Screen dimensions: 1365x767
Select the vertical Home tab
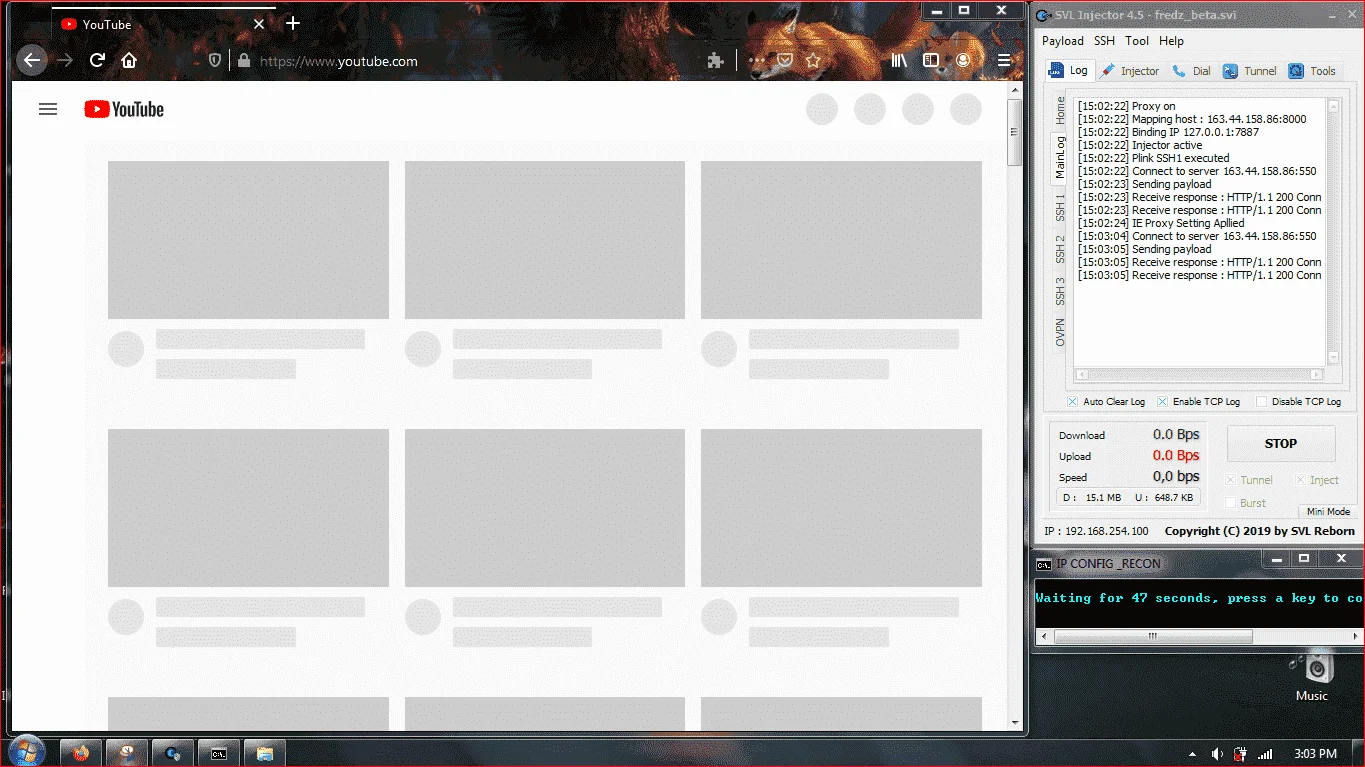click(1061, 110)
